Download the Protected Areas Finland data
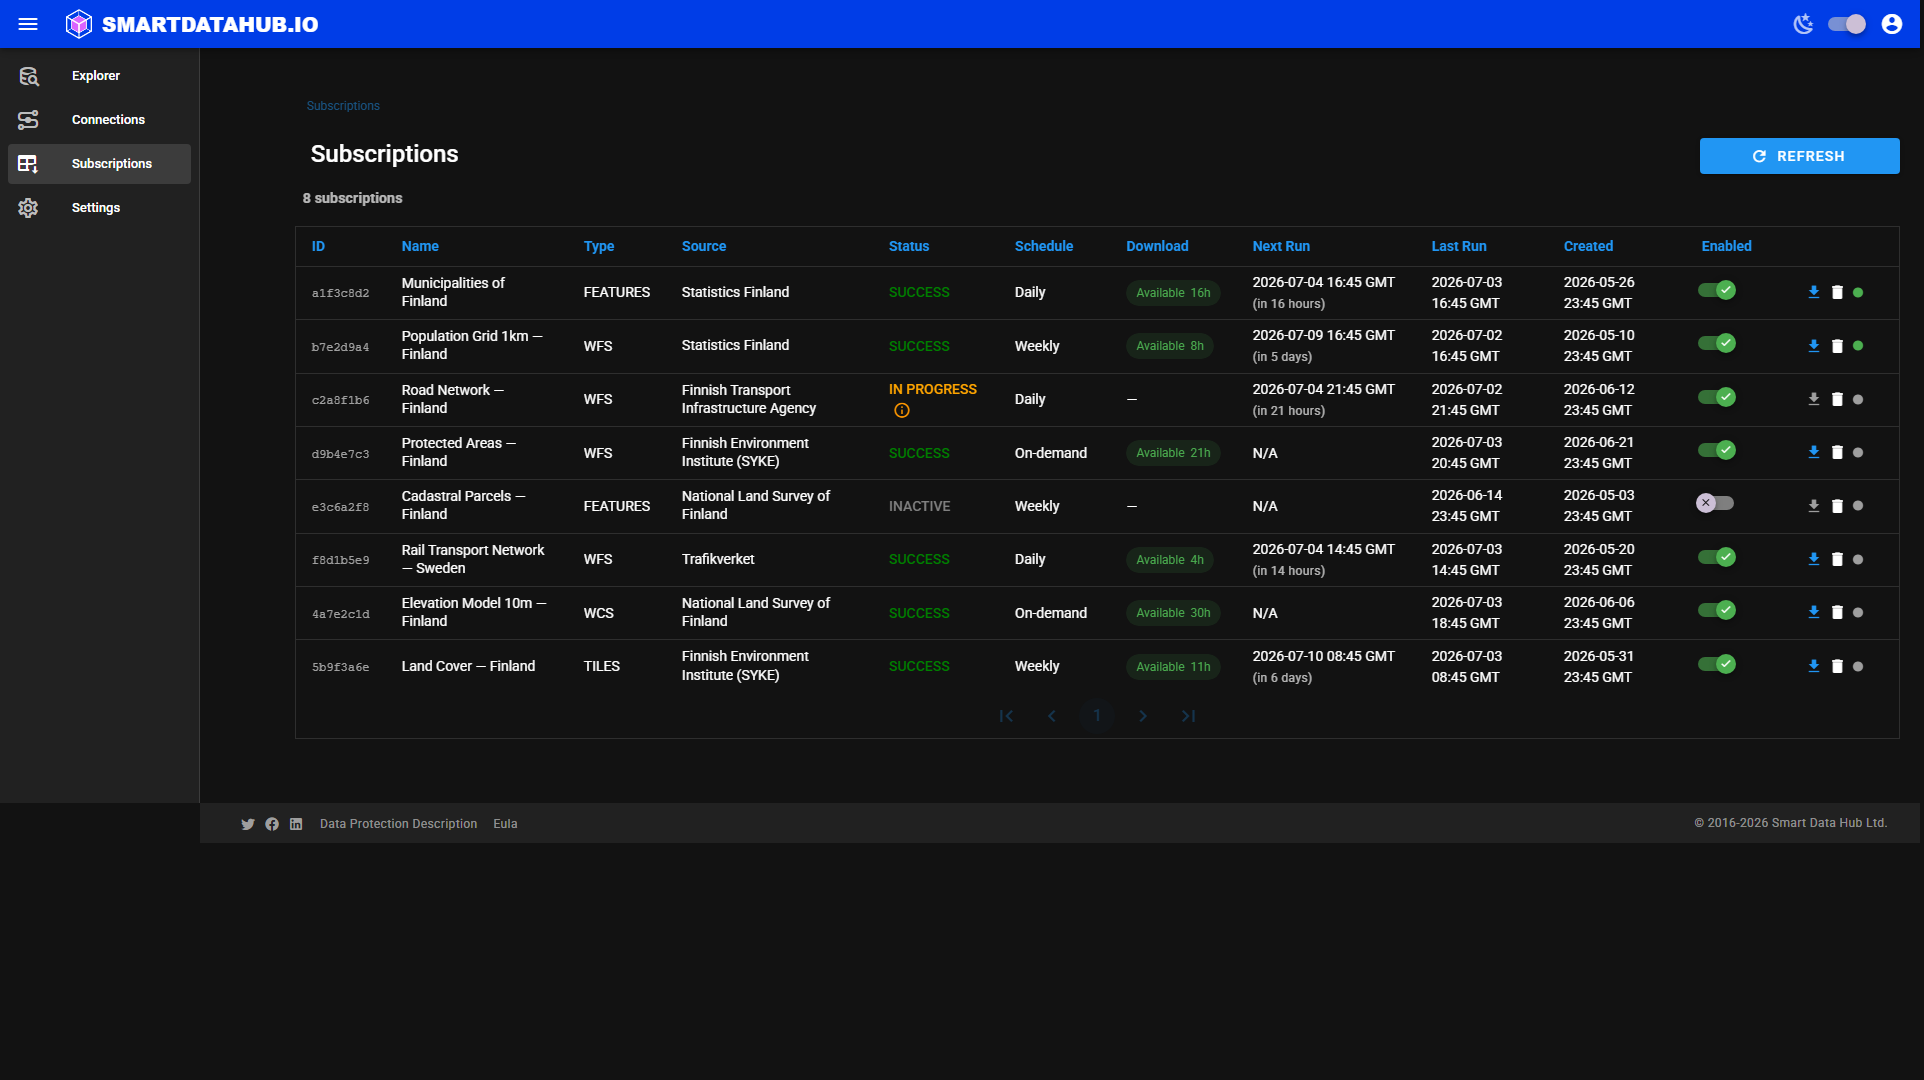The width and height of the screenshot is (1924, 1080). pos(1814,452)
